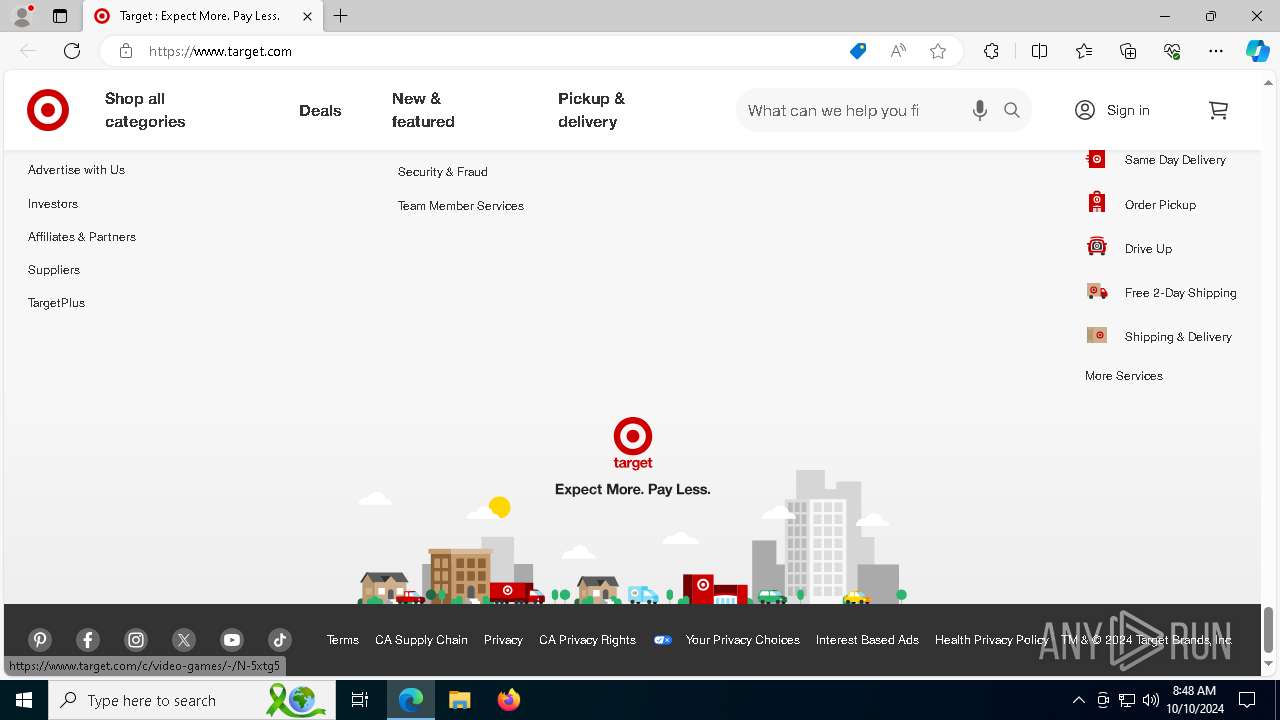This screenshot has width=1280, height=720.
Task: Open Settings and more menu
Action: click(1216, 51)
